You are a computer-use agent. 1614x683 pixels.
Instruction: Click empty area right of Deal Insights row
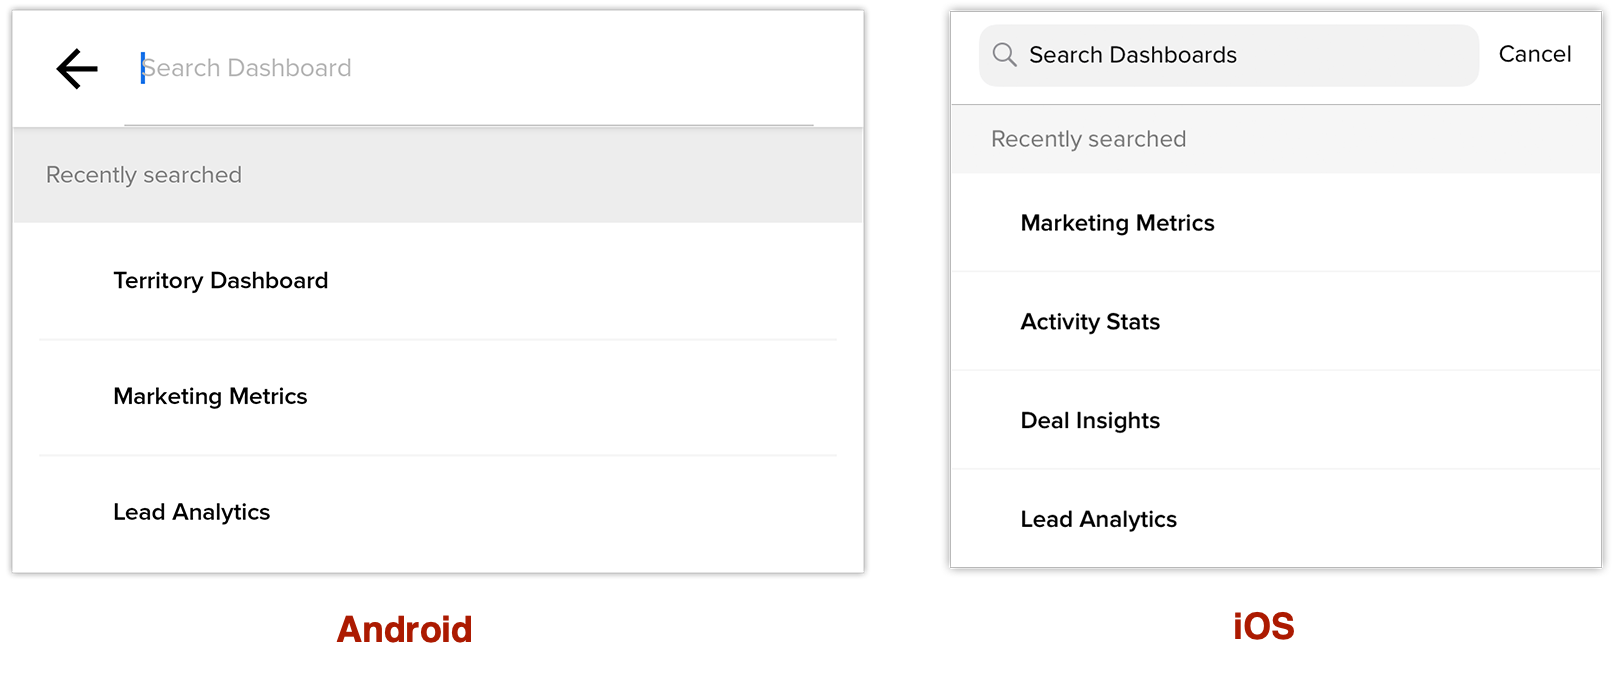(1400, 421)
